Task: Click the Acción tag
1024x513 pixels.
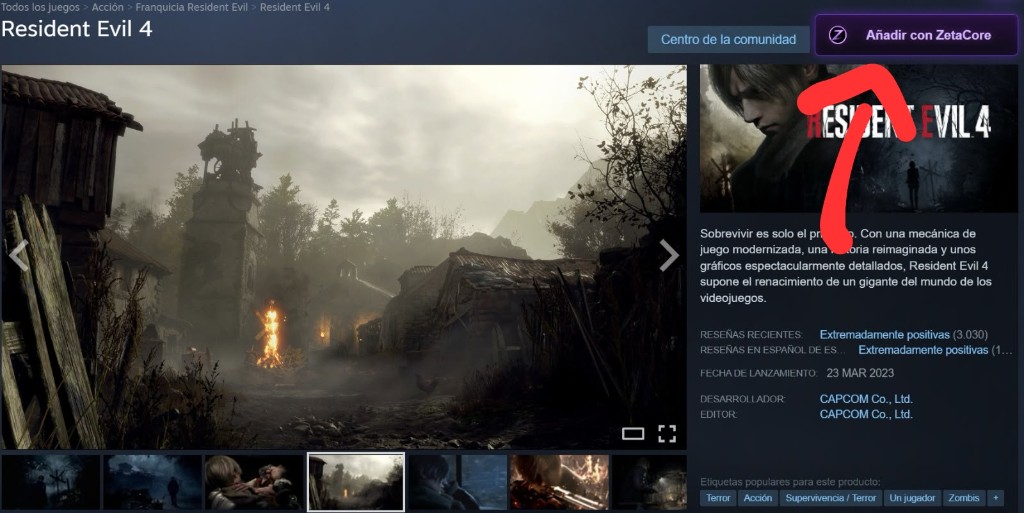Action: point(758,498)
